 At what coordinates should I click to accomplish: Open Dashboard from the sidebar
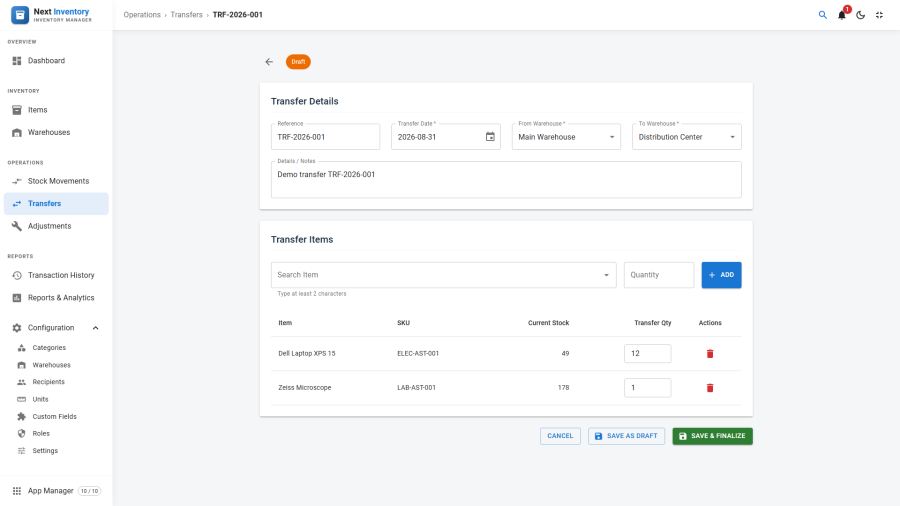click(56, 61)
